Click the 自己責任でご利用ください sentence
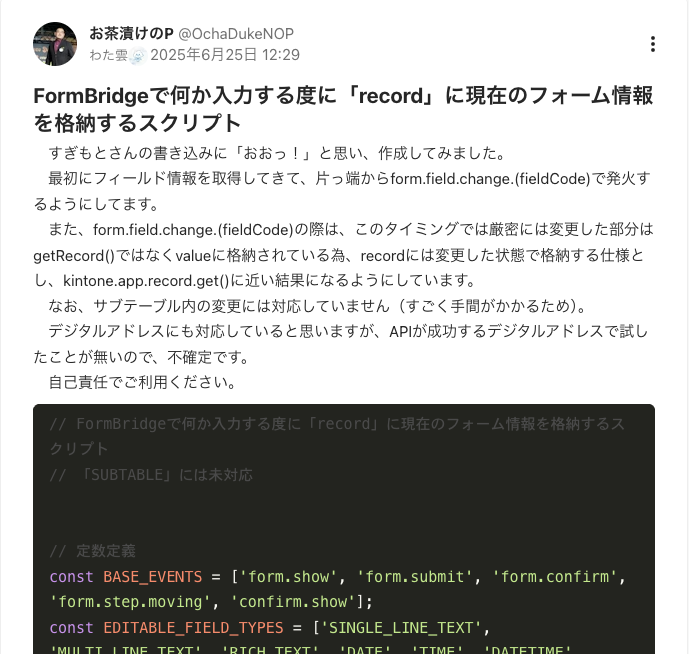This screenshot has height=654, width=689. [x=142, y=381]
